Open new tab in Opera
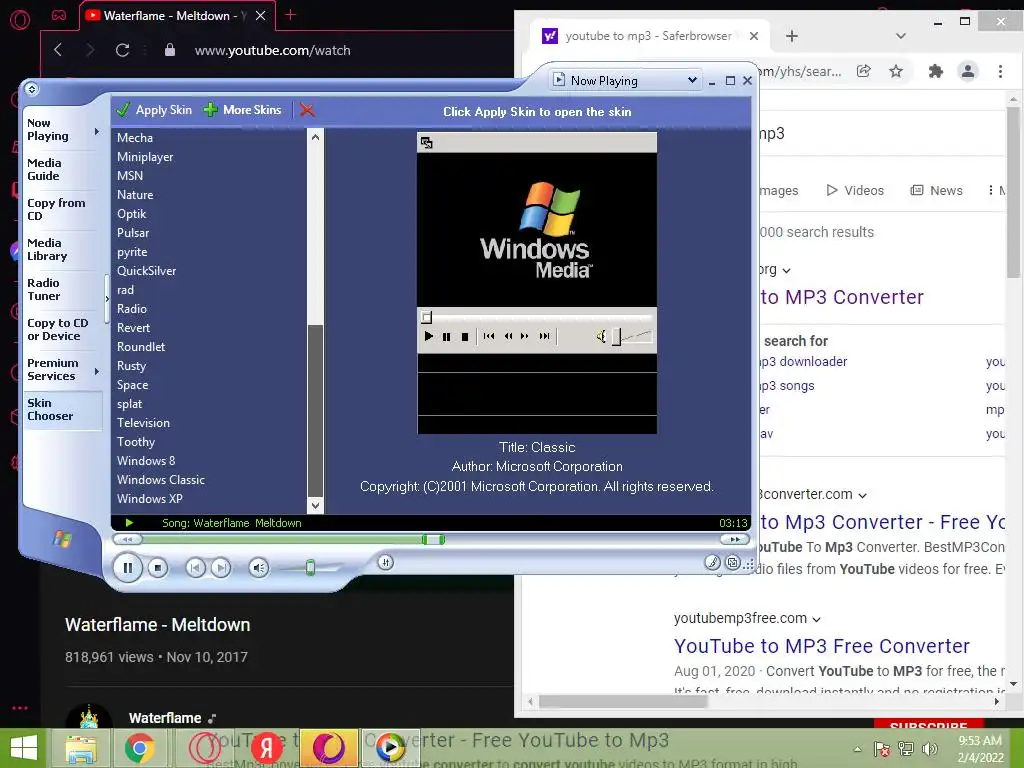Image resolution: width=1024 pixels, height=768 pixels. click(x=291, y=15)
